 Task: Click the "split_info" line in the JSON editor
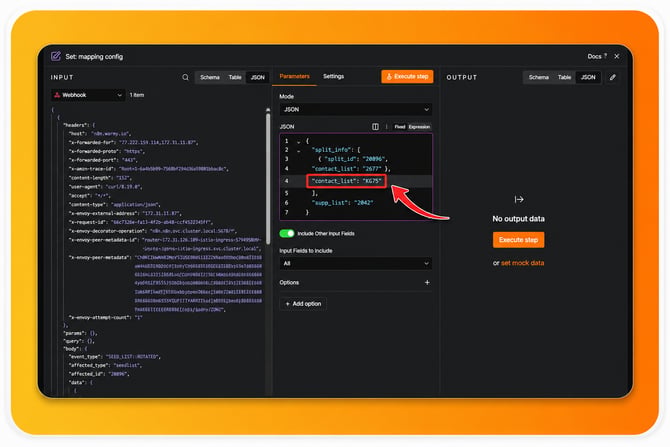336,150
